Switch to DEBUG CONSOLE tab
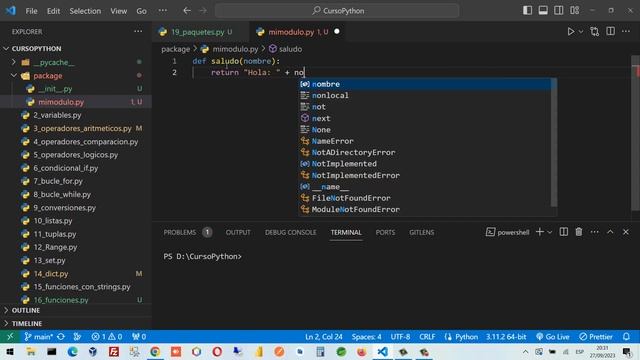 tap(291, 232)
